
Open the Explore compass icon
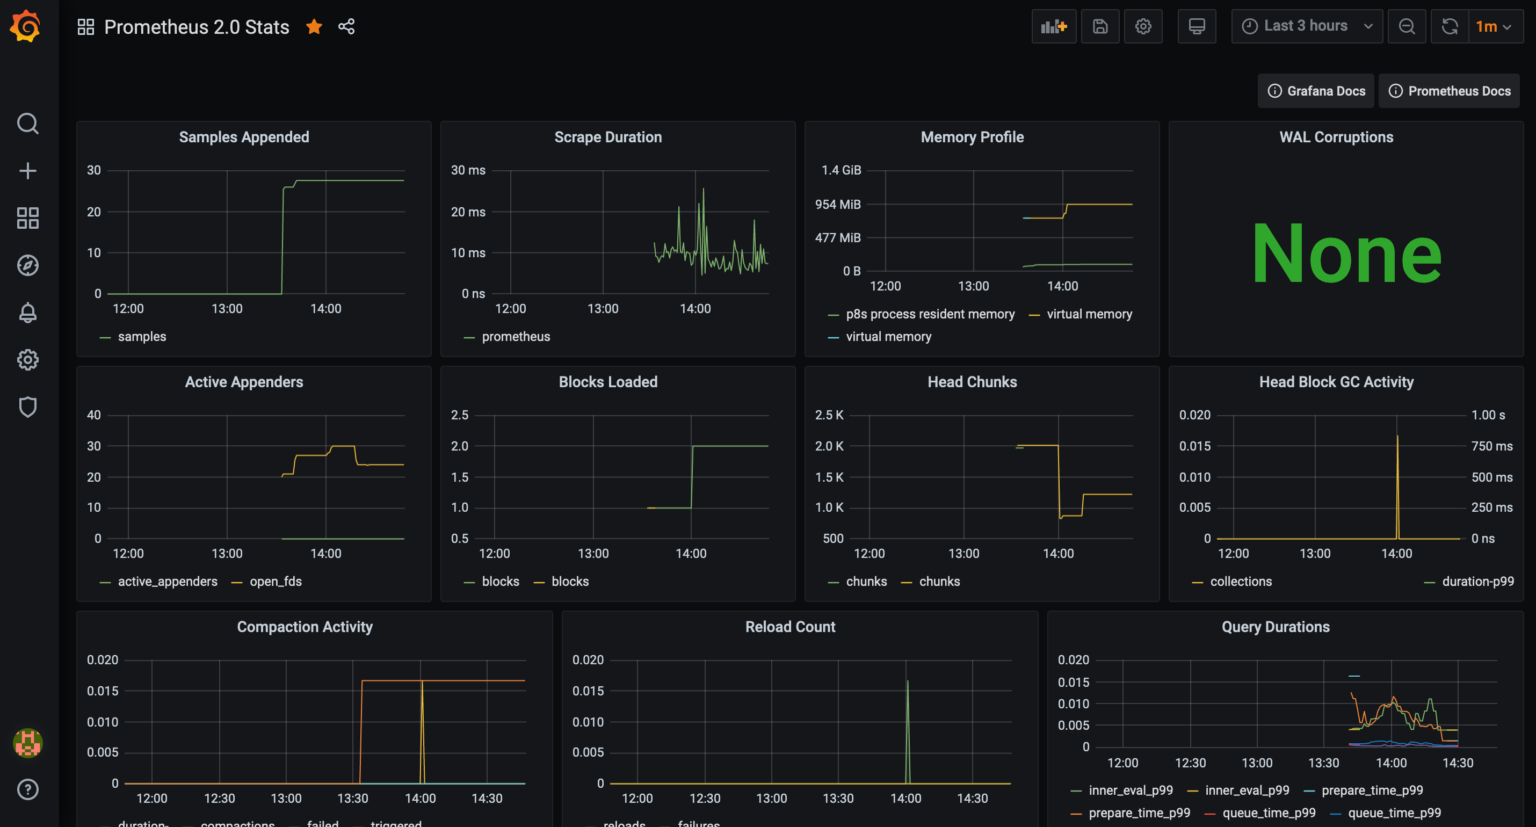click(x=28, y=265)
